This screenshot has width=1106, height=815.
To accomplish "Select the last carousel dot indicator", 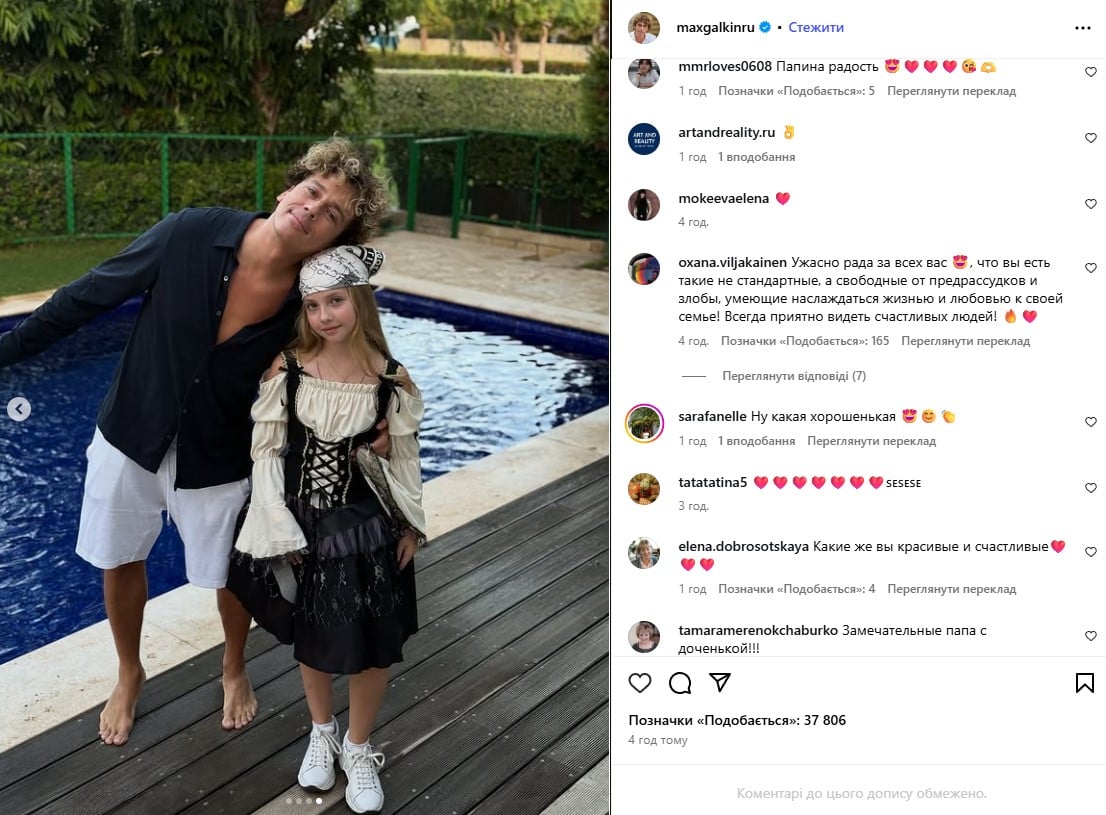I will 319,801.
